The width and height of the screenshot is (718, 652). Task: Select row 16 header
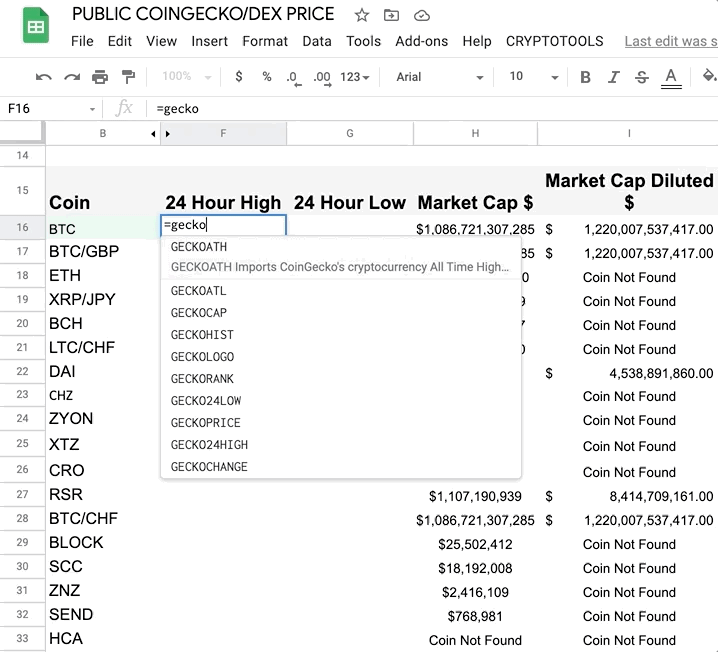click(x=22, y=227)
